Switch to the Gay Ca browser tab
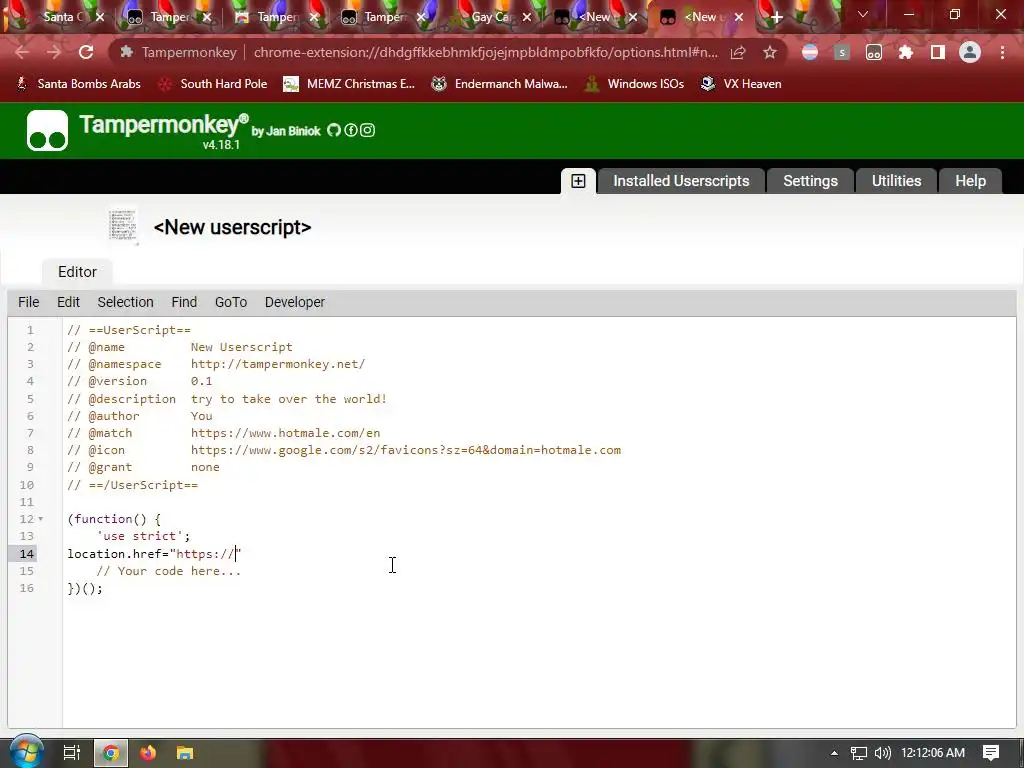 pos(488,17)
